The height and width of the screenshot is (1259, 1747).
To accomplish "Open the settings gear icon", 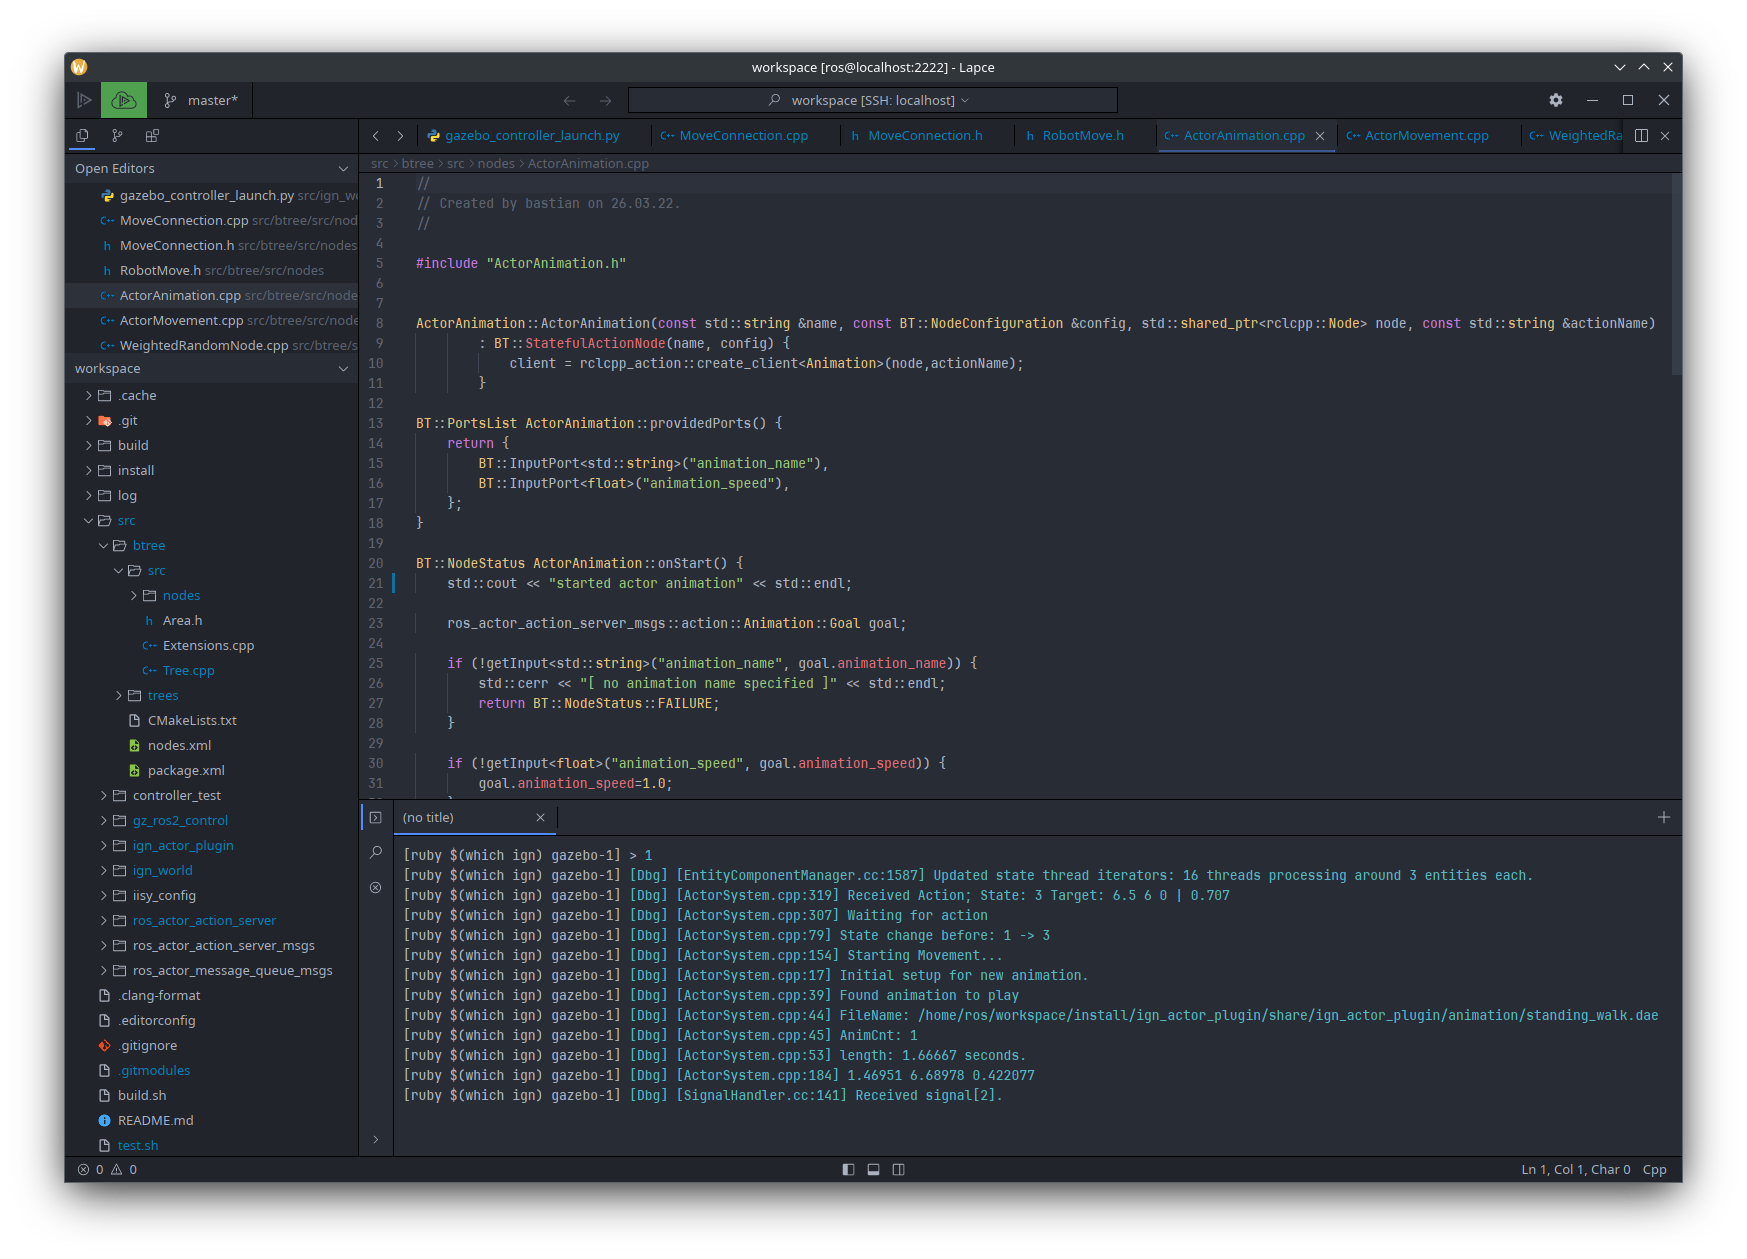I will pyautogui.click(x=1555, y=100).
